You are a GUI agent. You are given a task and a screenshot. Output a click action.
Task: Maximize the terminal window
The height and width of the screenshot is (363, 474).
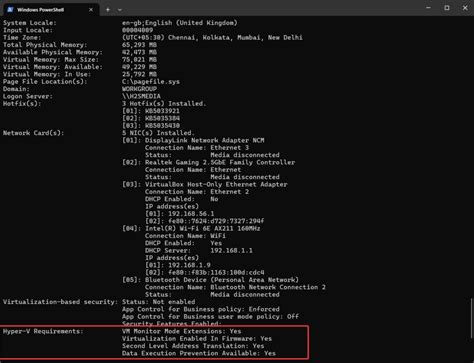(447, 8)
